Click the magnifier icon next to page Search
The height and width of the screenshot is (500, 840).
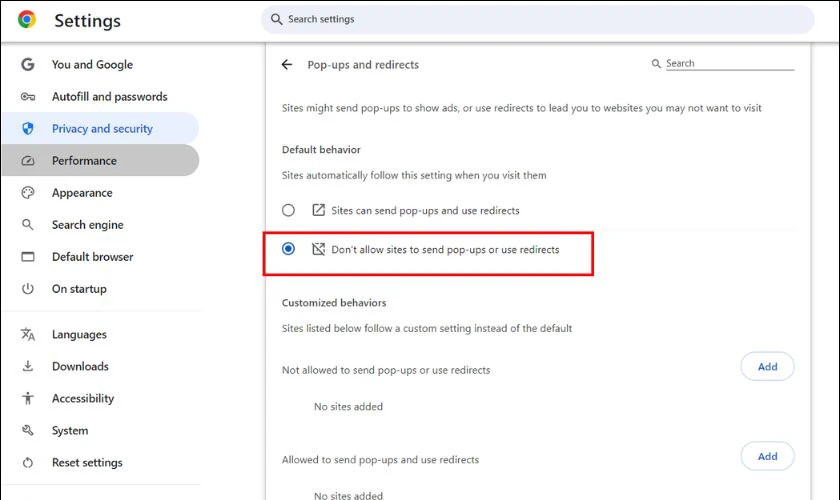[656, 64]
